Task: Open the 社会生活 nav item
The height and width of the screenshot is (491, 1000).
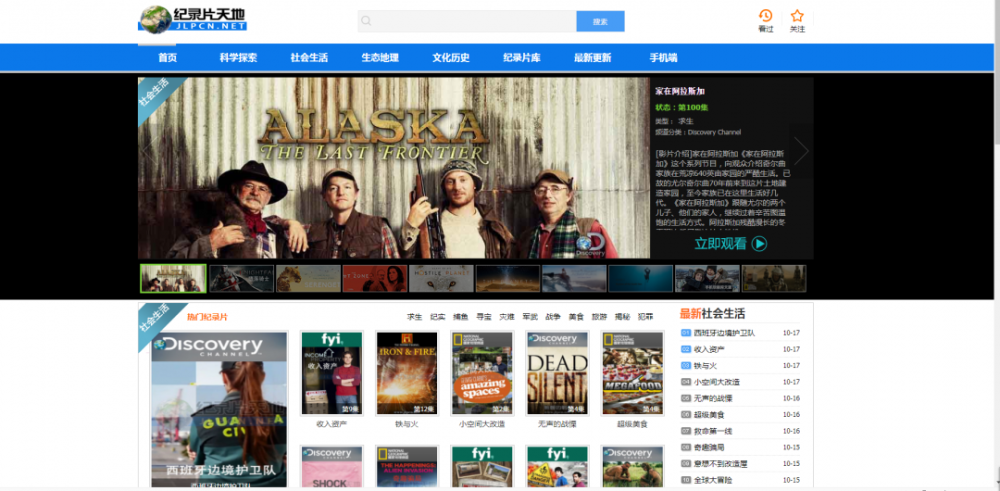Action: point(309,57)
